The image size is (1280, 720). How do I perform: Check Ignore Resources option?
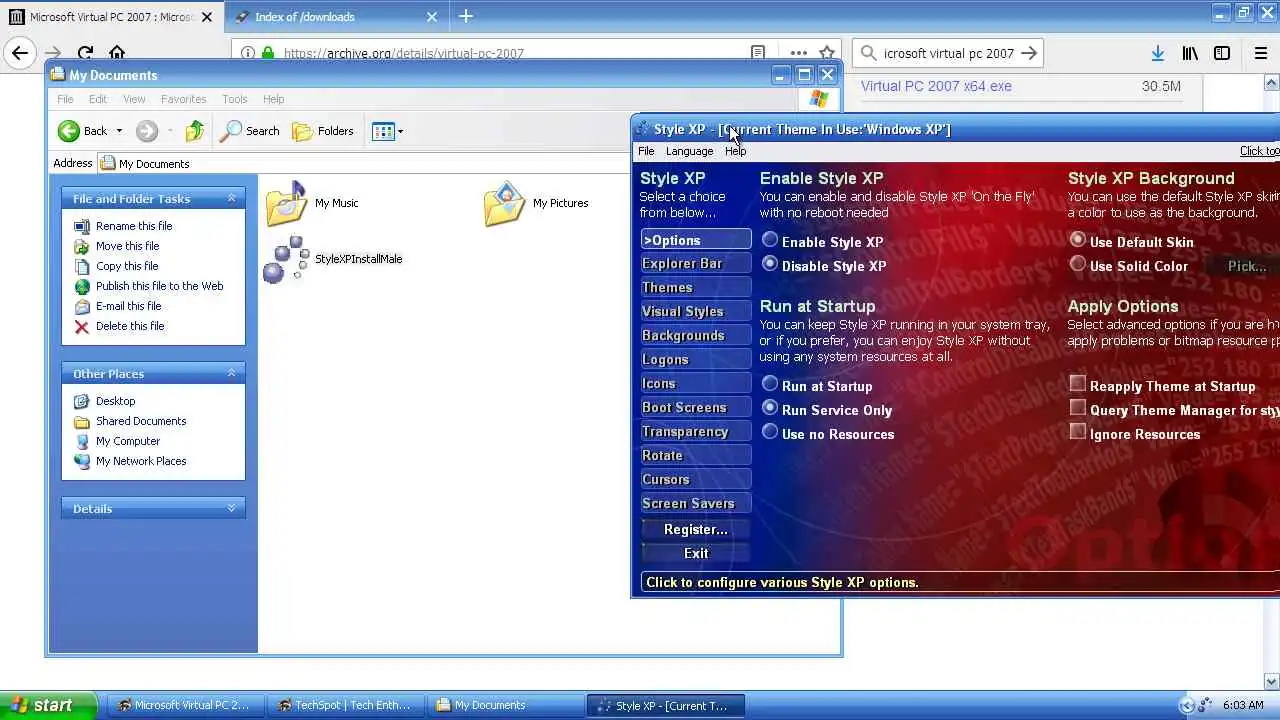[x=1078, y=432]
